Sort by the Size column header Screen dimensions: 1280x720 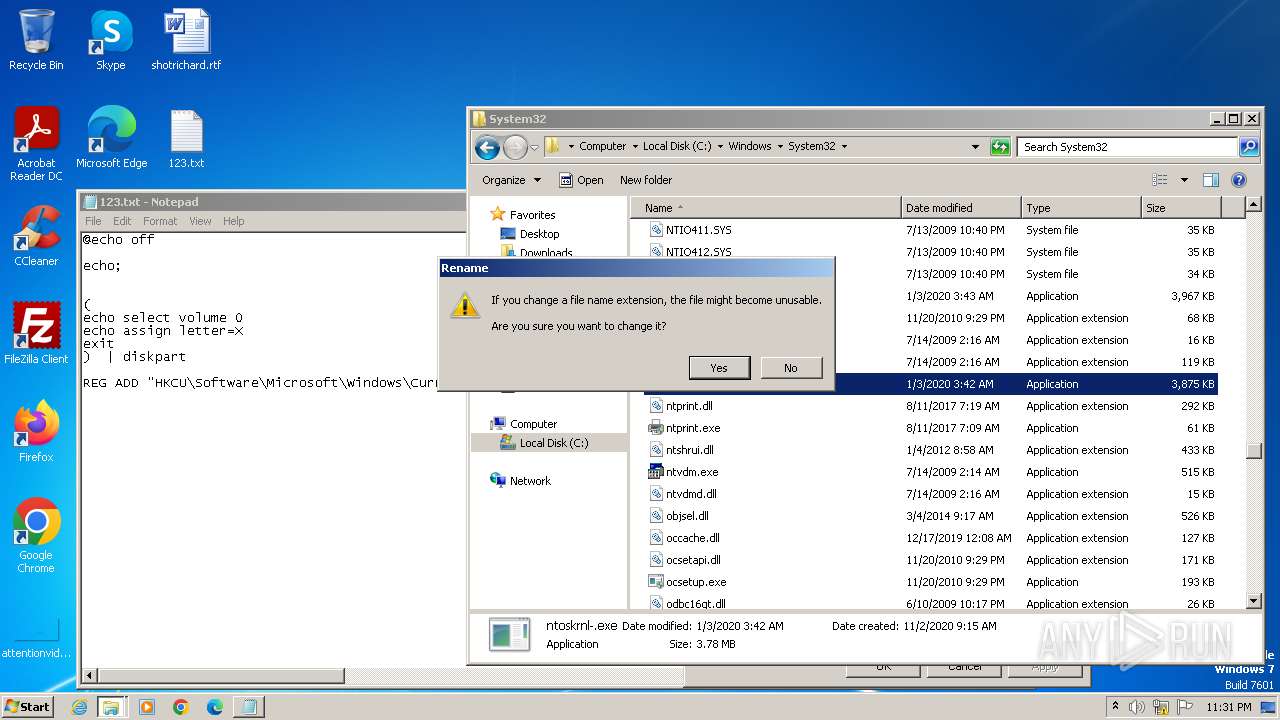[x=1181, y=208]
